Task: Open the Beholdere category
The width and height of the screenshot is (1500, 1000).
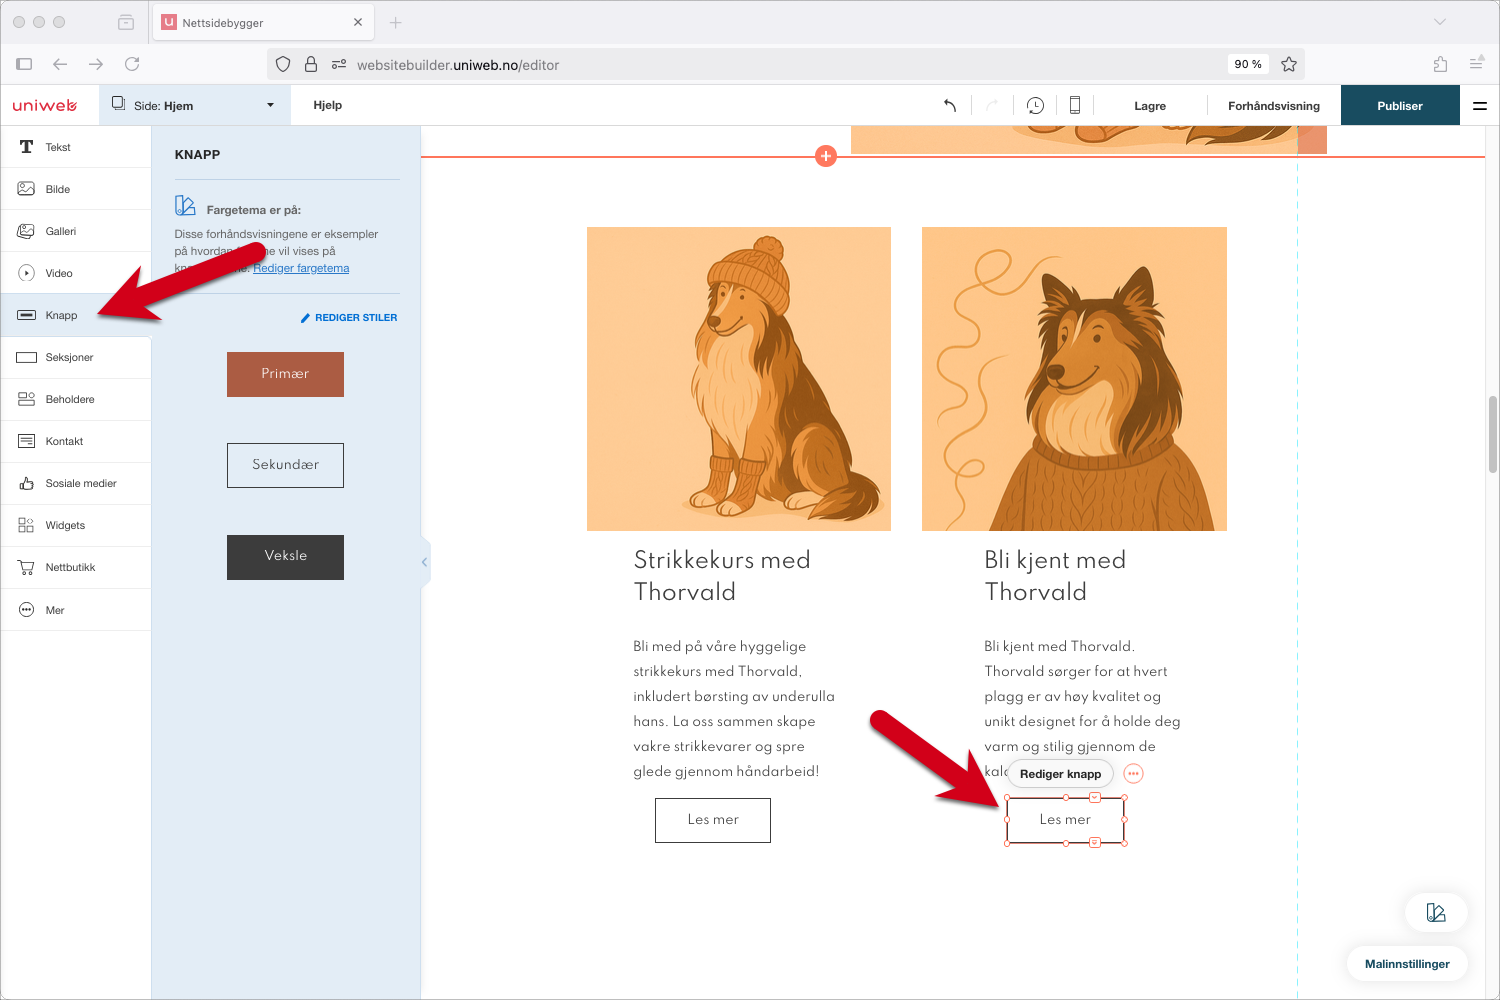Action: [x=76, y=399]
